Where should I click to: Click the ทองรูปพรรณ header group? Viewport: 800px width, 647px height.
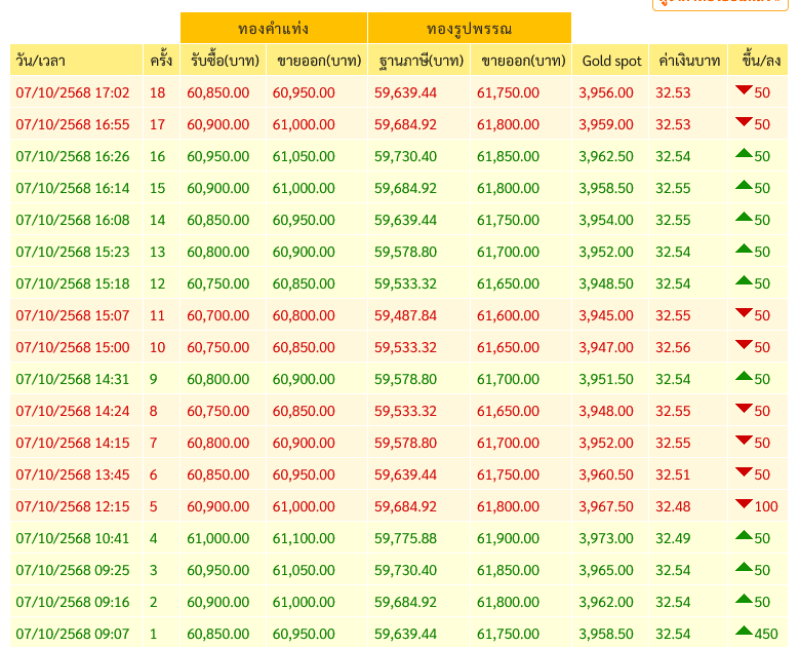(x=469, y=28)
